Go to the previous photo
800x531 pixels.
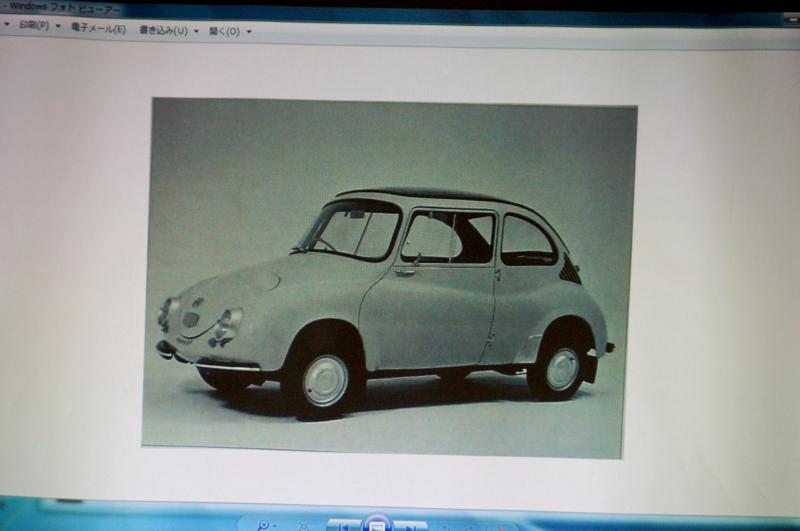(343, 526)
